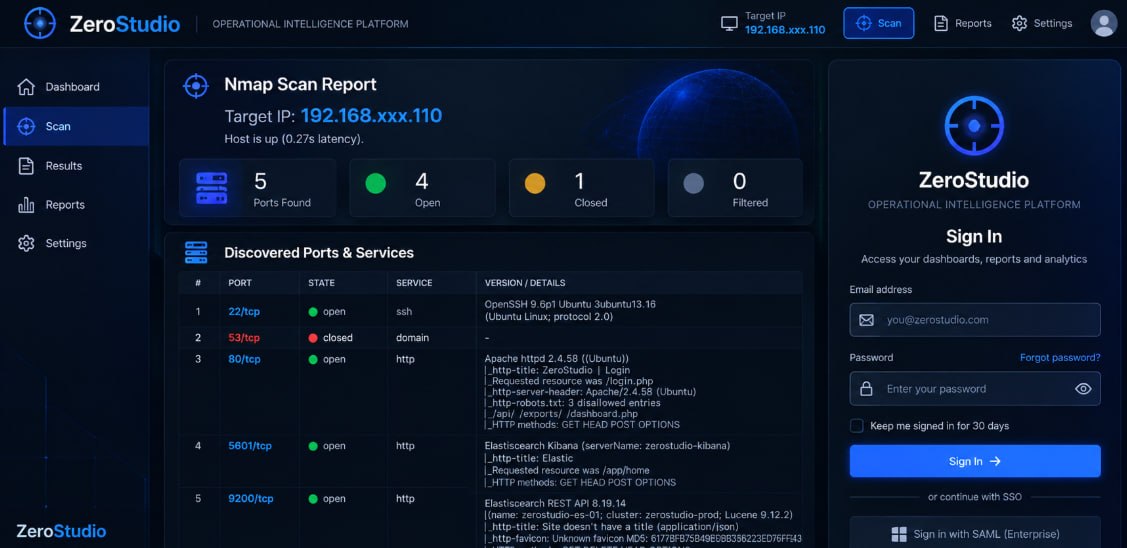
Task: Click the Dashboard home icon in sidebar
Action: pyautogui.click(x=26, y=87)
